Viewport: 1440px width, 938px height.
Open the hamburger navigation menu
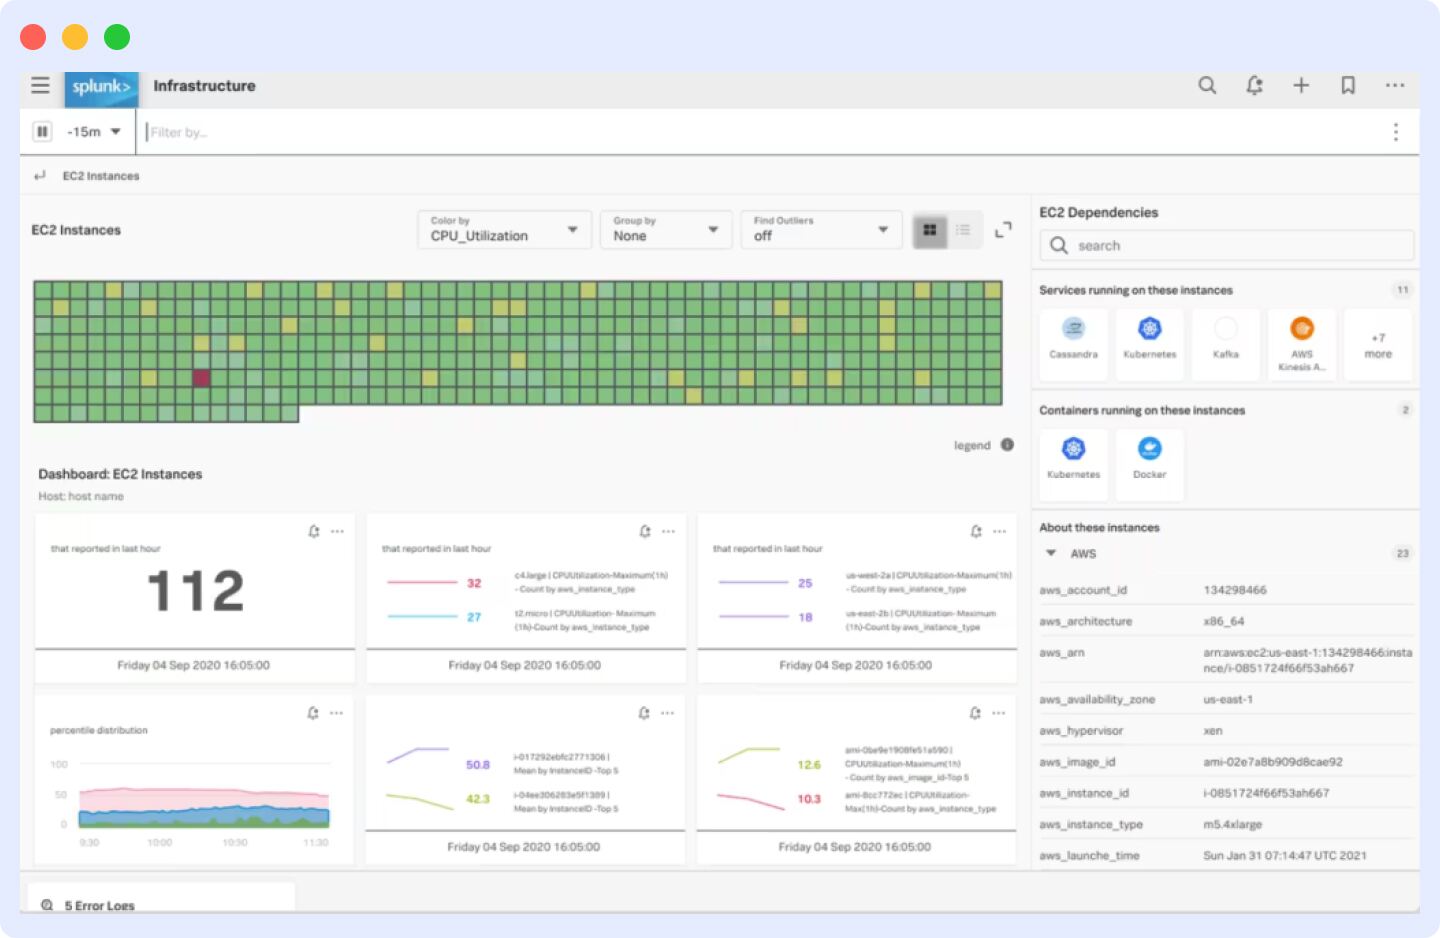pyautogui.click(x=40, y=86)
